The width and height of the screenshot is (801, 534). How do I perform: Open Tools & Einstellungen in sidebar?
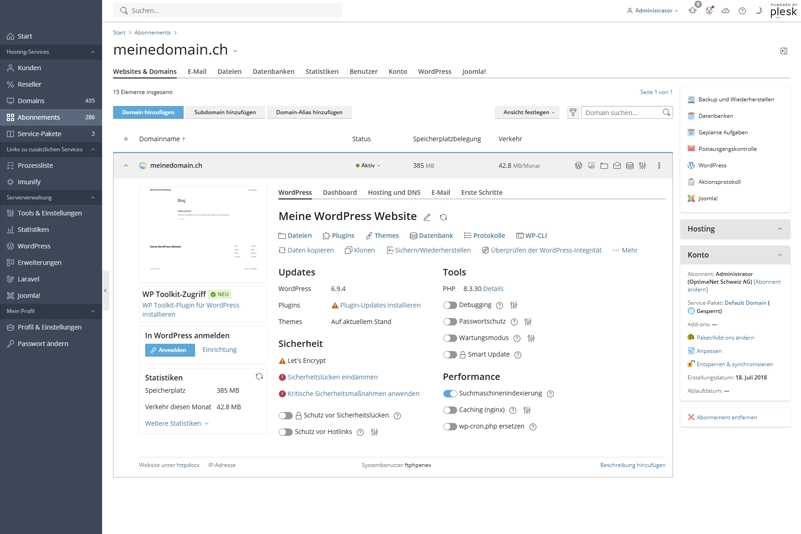(51, 213)
